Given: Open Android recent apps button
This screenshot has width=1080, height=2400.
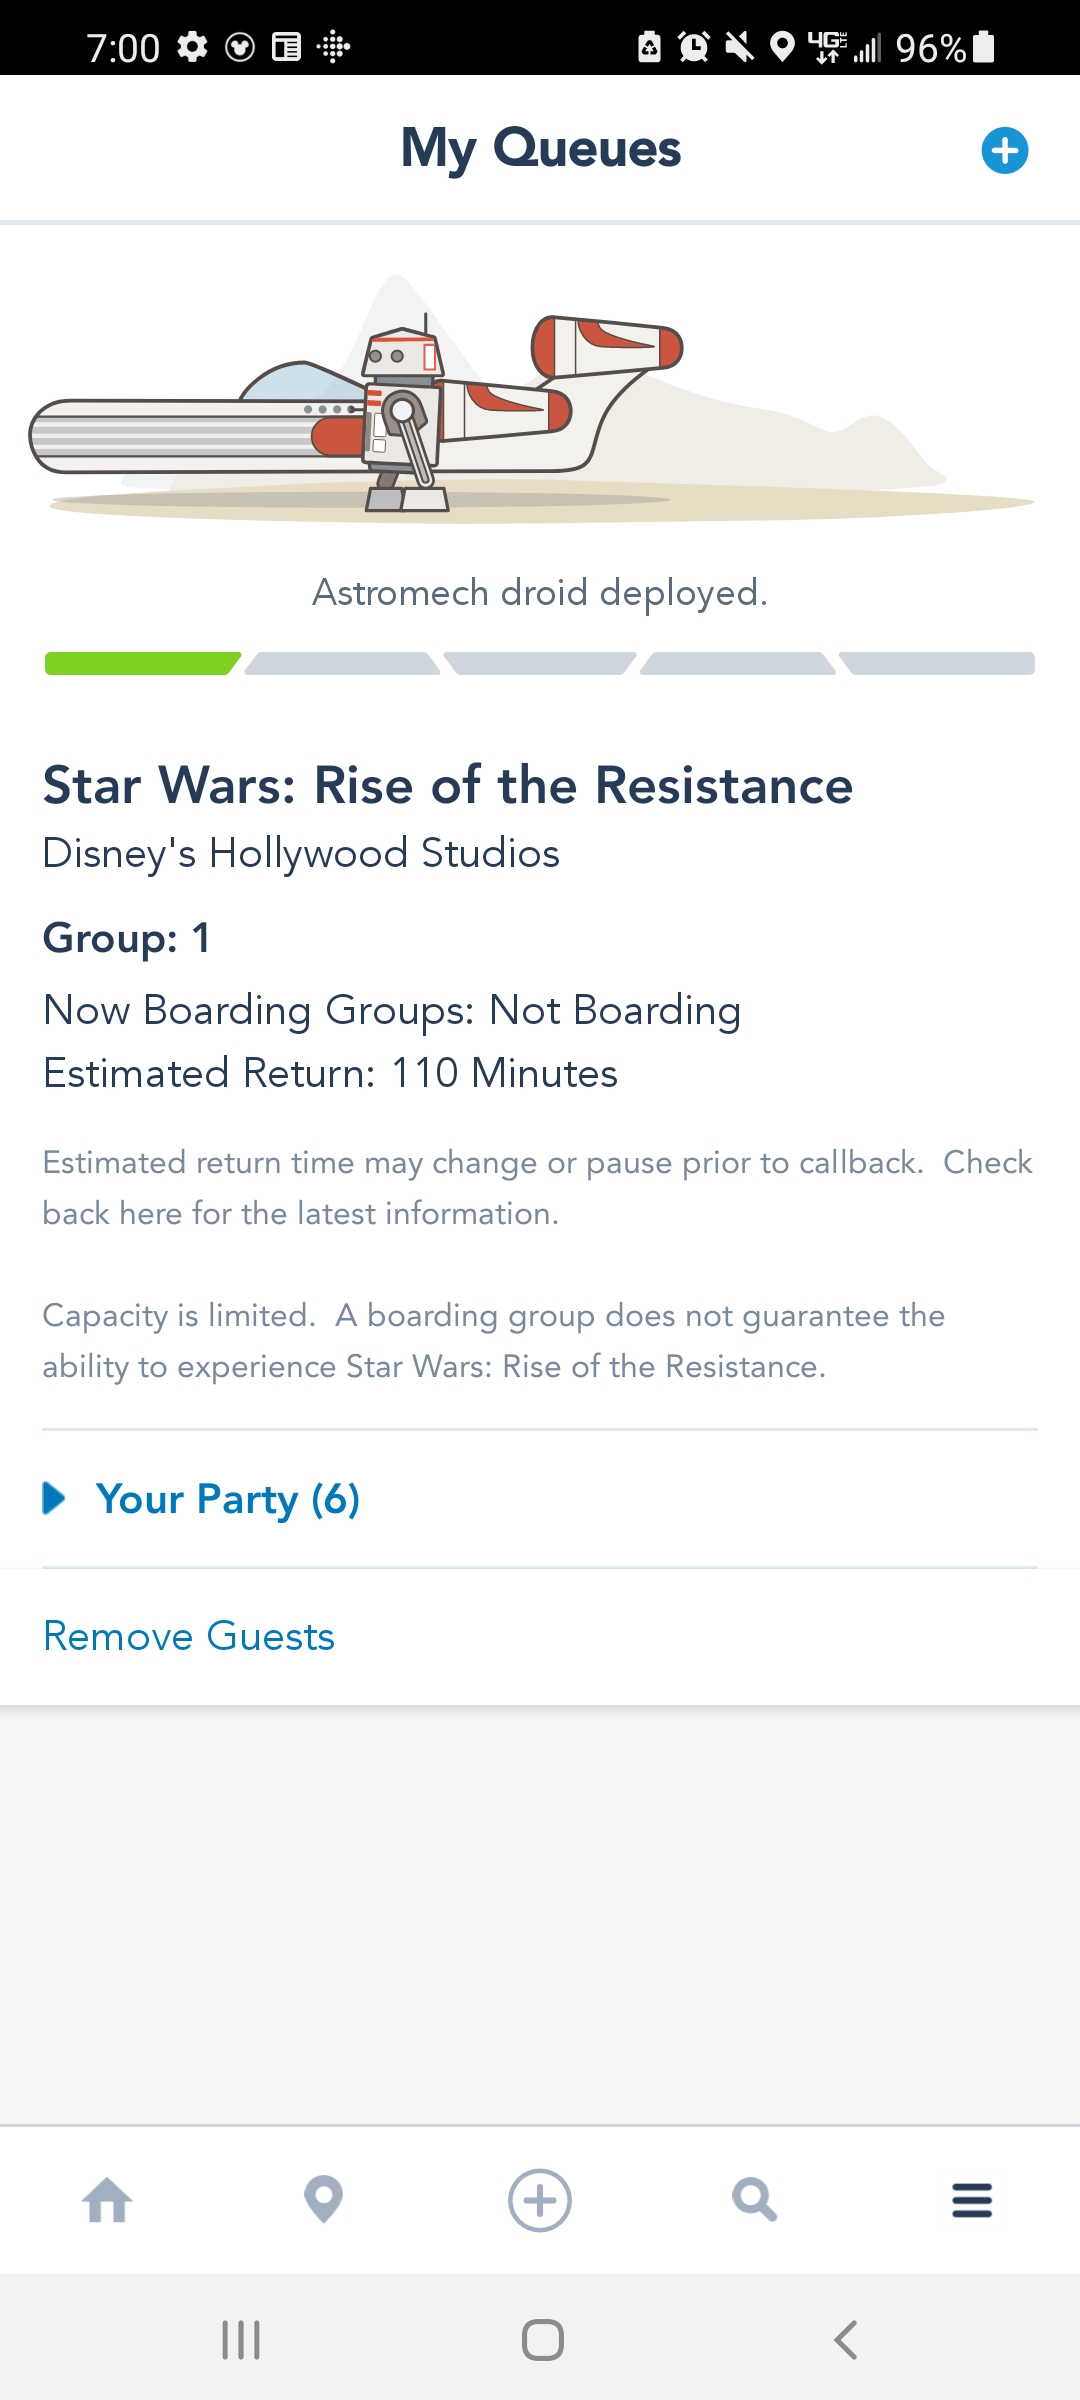Looking at the screenshot, I should 241,2340.
